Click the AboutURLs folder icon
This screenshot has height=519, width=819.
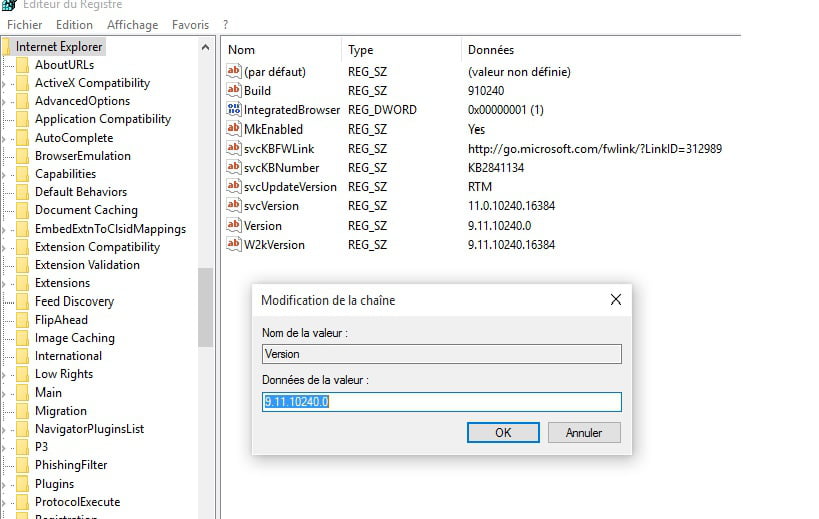coord(22,65)
